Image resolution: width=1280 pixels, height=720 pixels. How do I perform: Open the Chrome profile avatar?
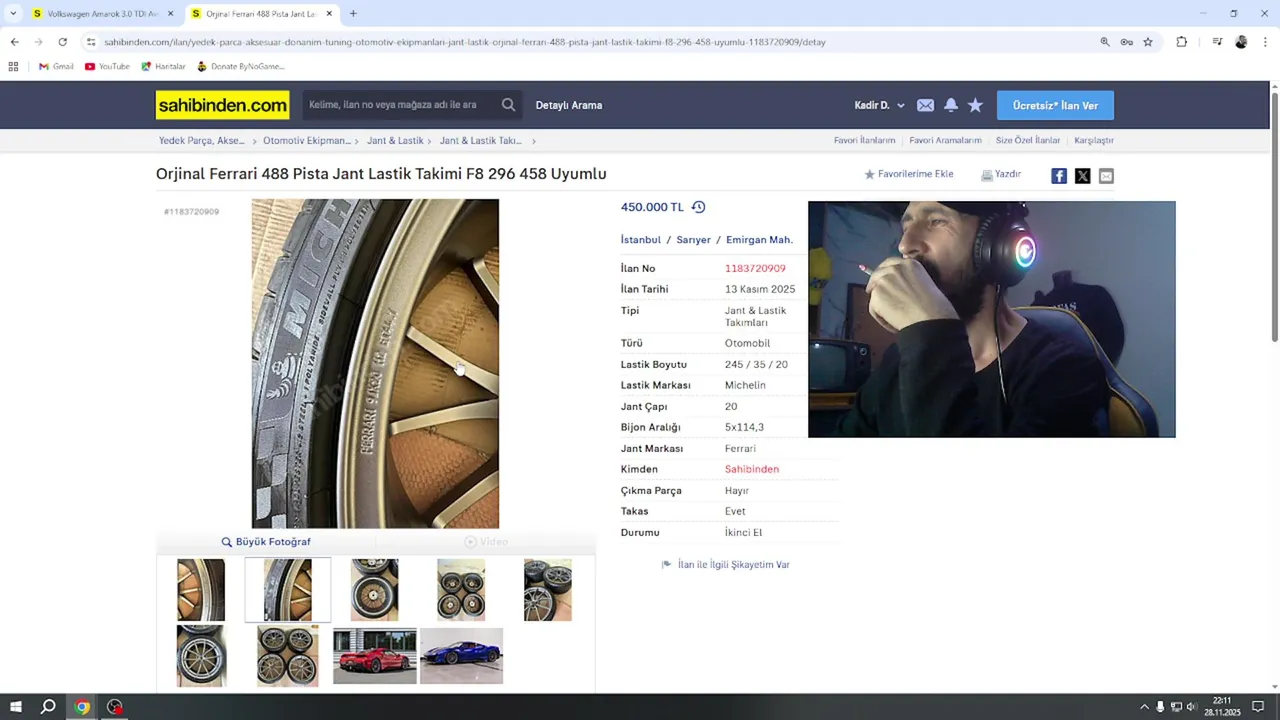pos(1241,42)
